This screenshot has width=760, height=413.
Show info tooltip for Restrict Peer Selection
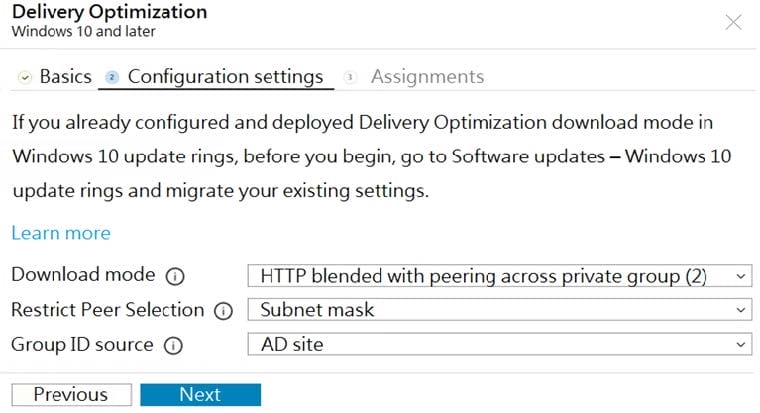pos(223,311)
